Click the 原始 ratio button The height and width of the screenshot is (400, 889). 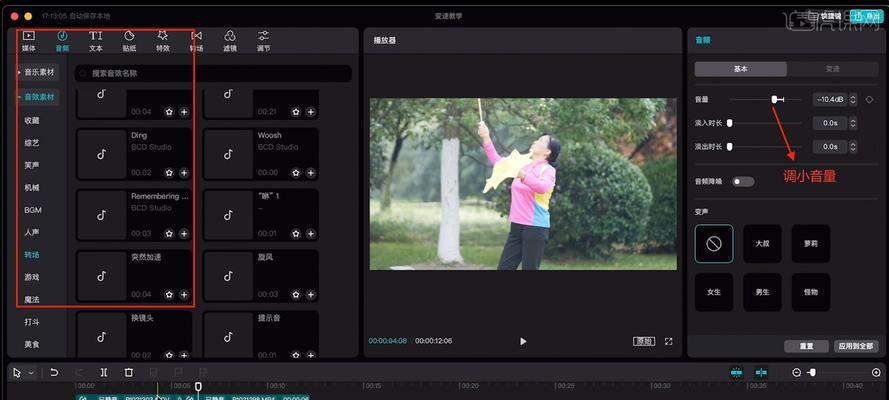644,341
